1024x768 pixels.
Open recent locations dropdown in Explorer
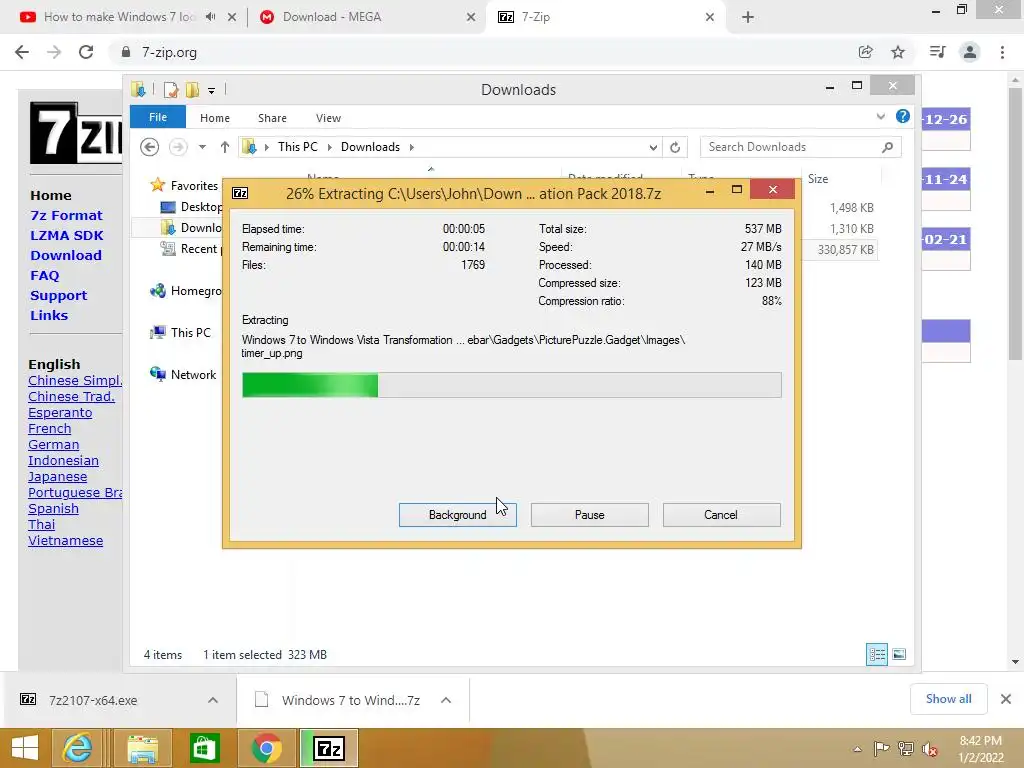click(x=202, y=147)
